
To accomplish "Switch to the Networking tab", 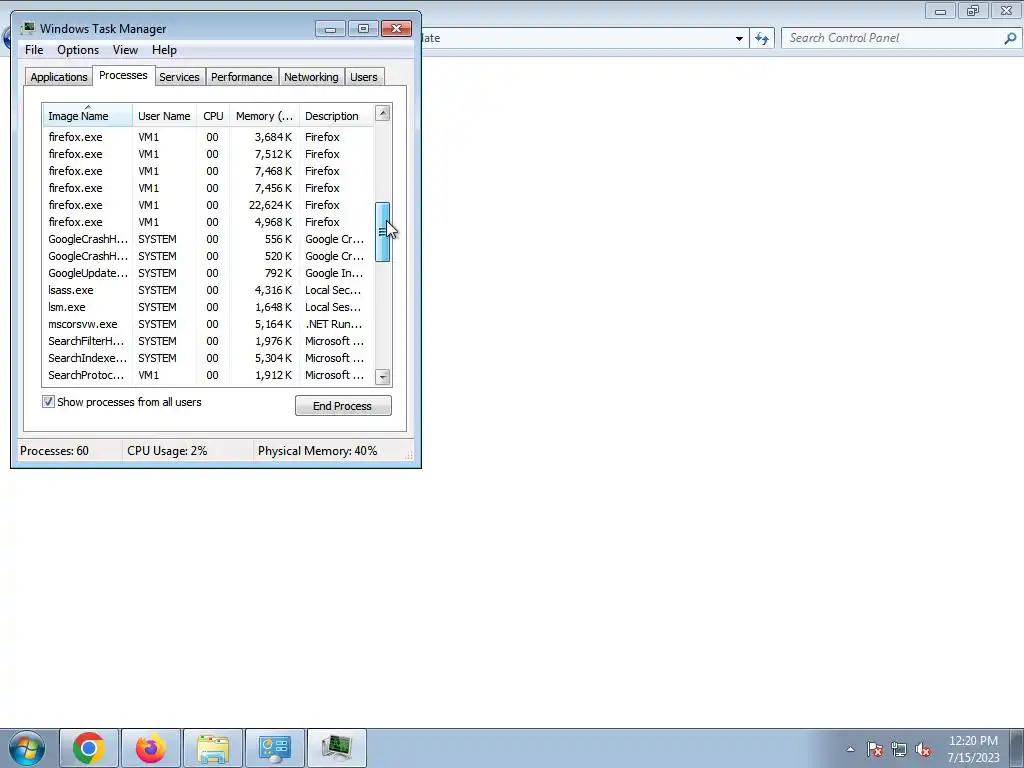I will (311, 77).
